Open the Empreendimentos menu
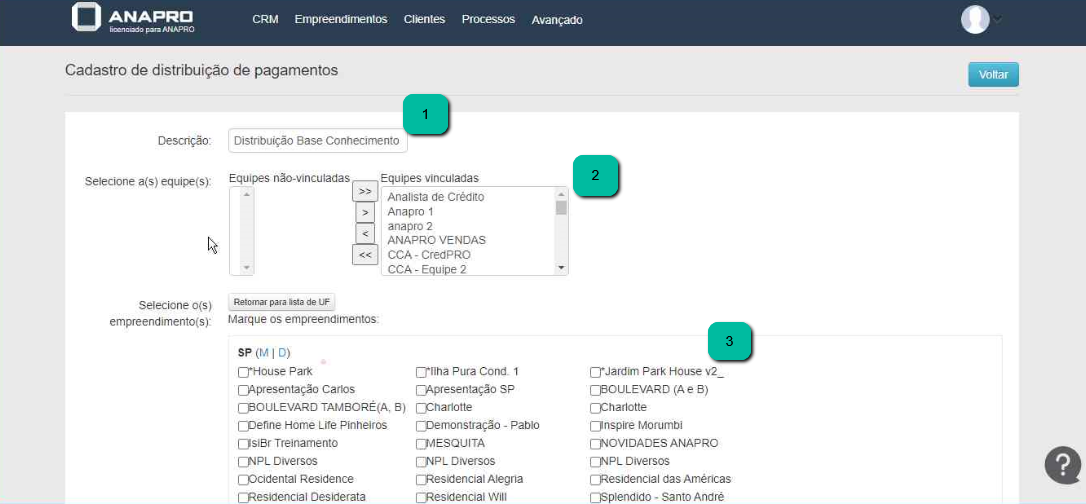1086x504 pixels. tap(340, 19)
